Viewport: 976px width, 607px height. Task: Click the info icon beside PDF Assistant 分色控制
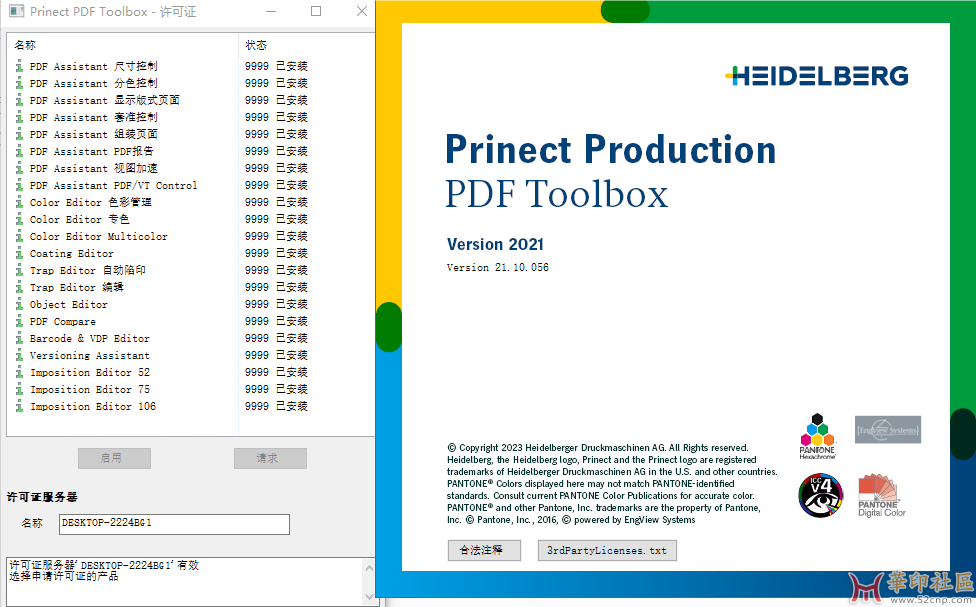click(19, 83)
